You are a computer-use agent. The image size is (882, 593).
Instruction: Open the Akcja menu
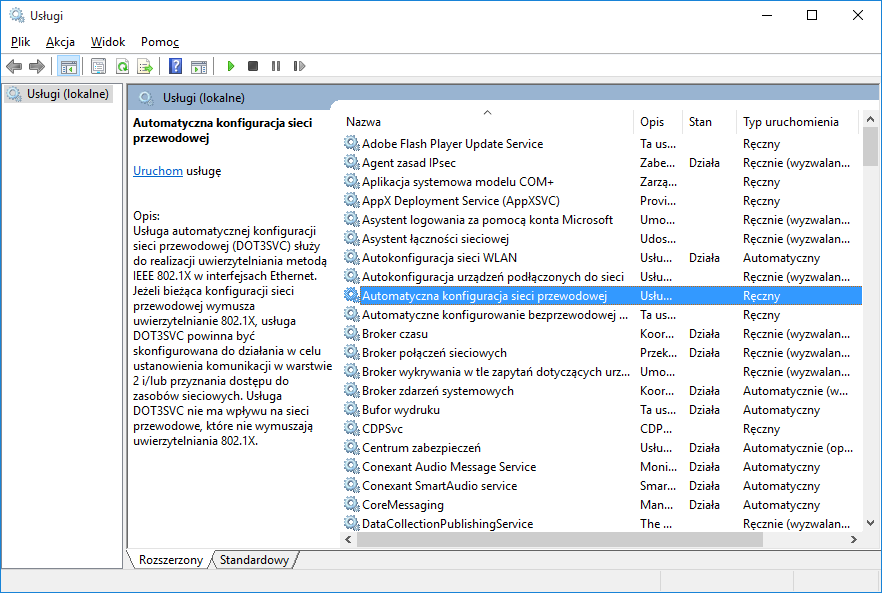tap(60, 42)
